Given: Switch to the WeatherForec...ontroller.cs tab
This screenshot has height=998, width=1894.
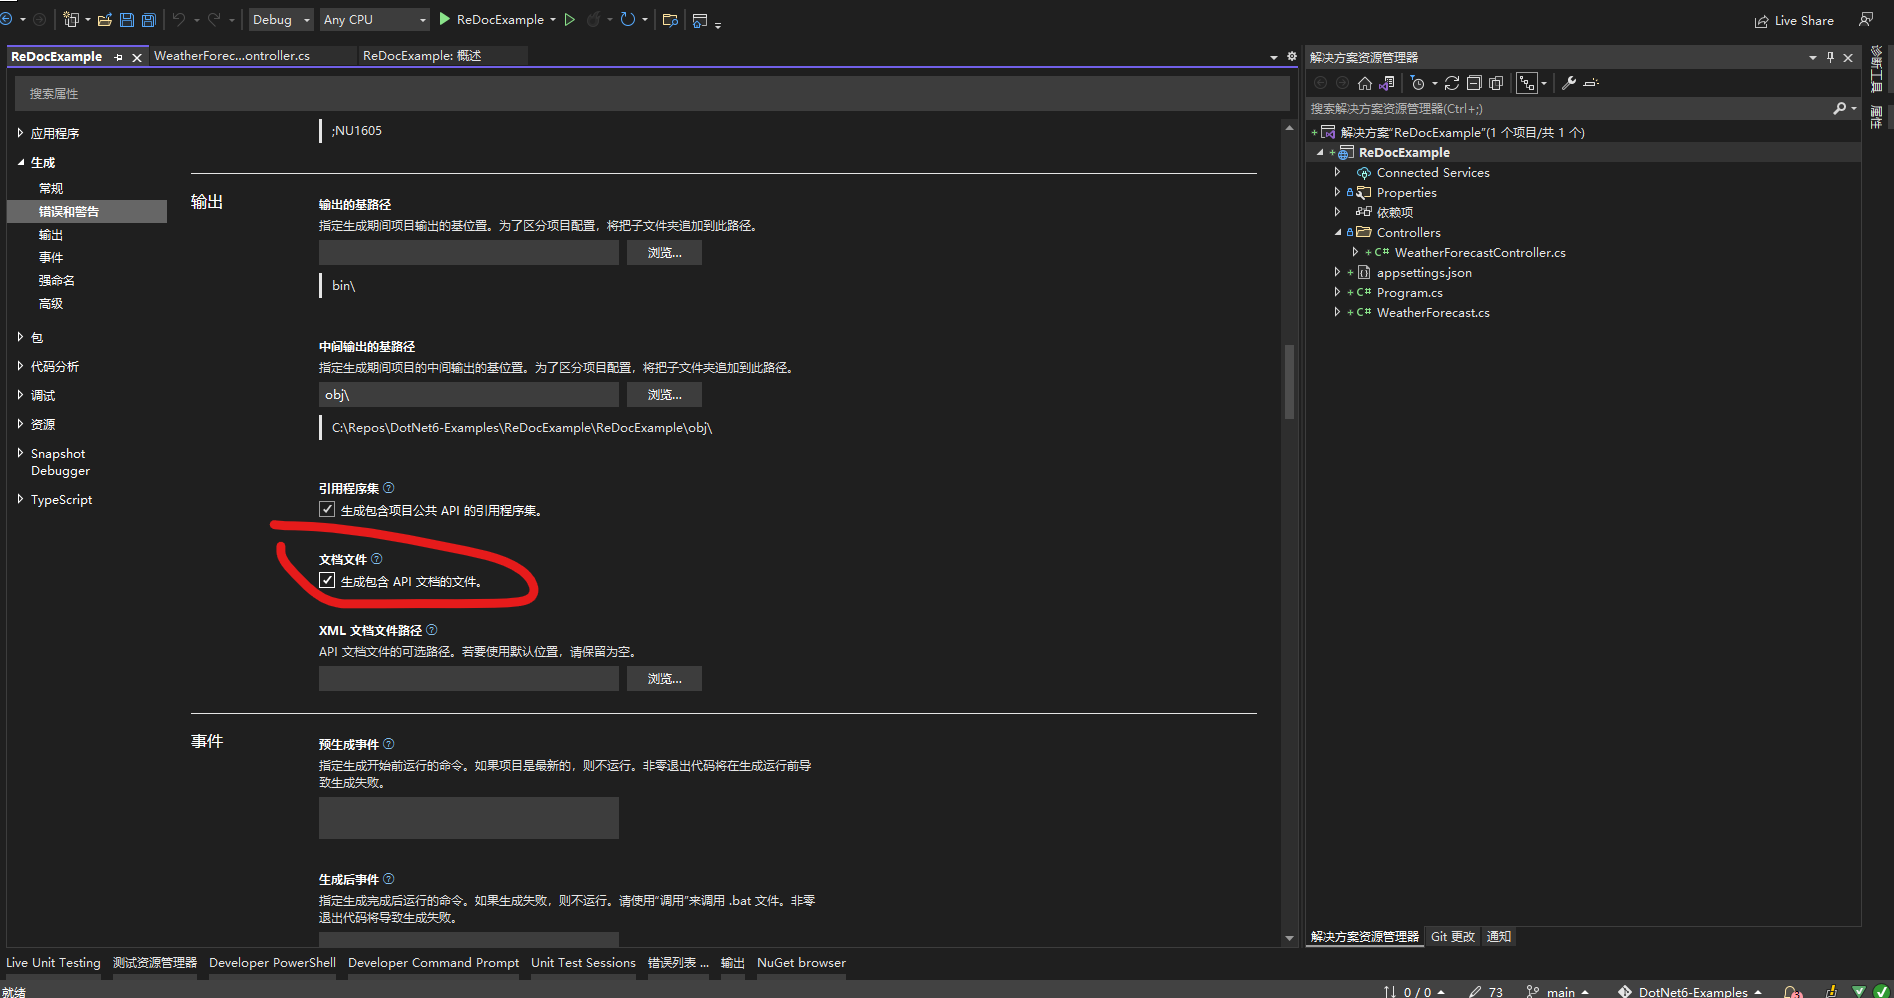Looking at the screenshot, I should (232, 56).
